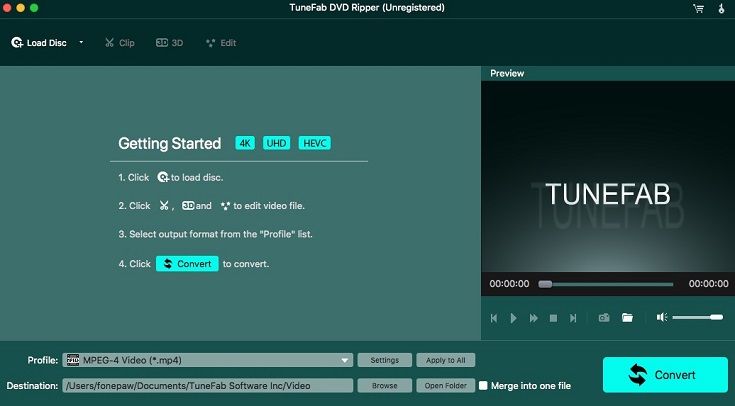Open the 3D settings tool

point(169,43)
